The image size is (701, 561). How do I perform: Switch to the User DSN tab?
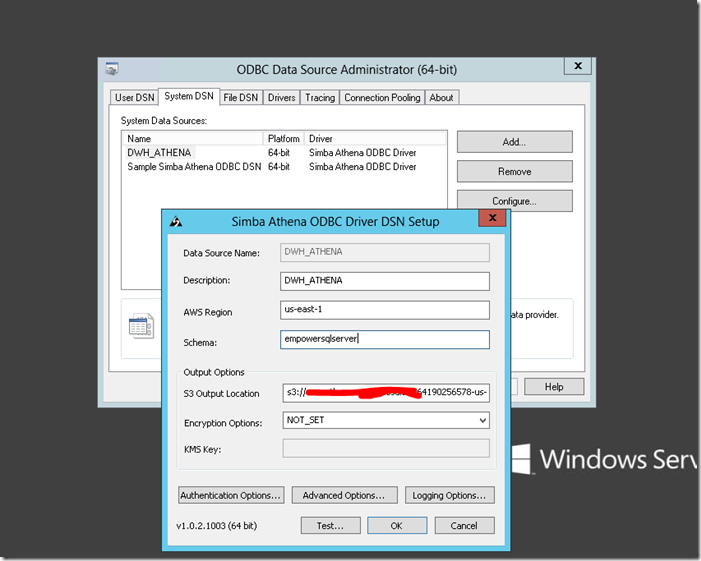(x=134, y=97)
